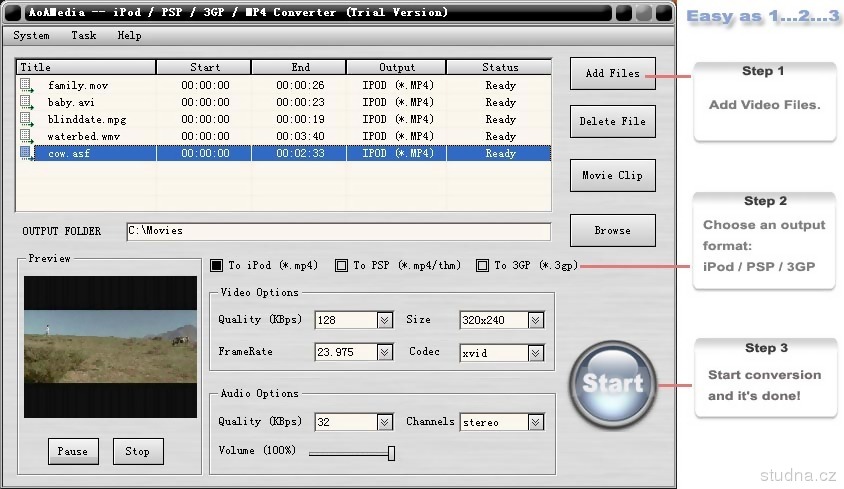Screen dimensions: 844x489
Task: Click the Volume slider handle
Action: (x=392, y=453)
